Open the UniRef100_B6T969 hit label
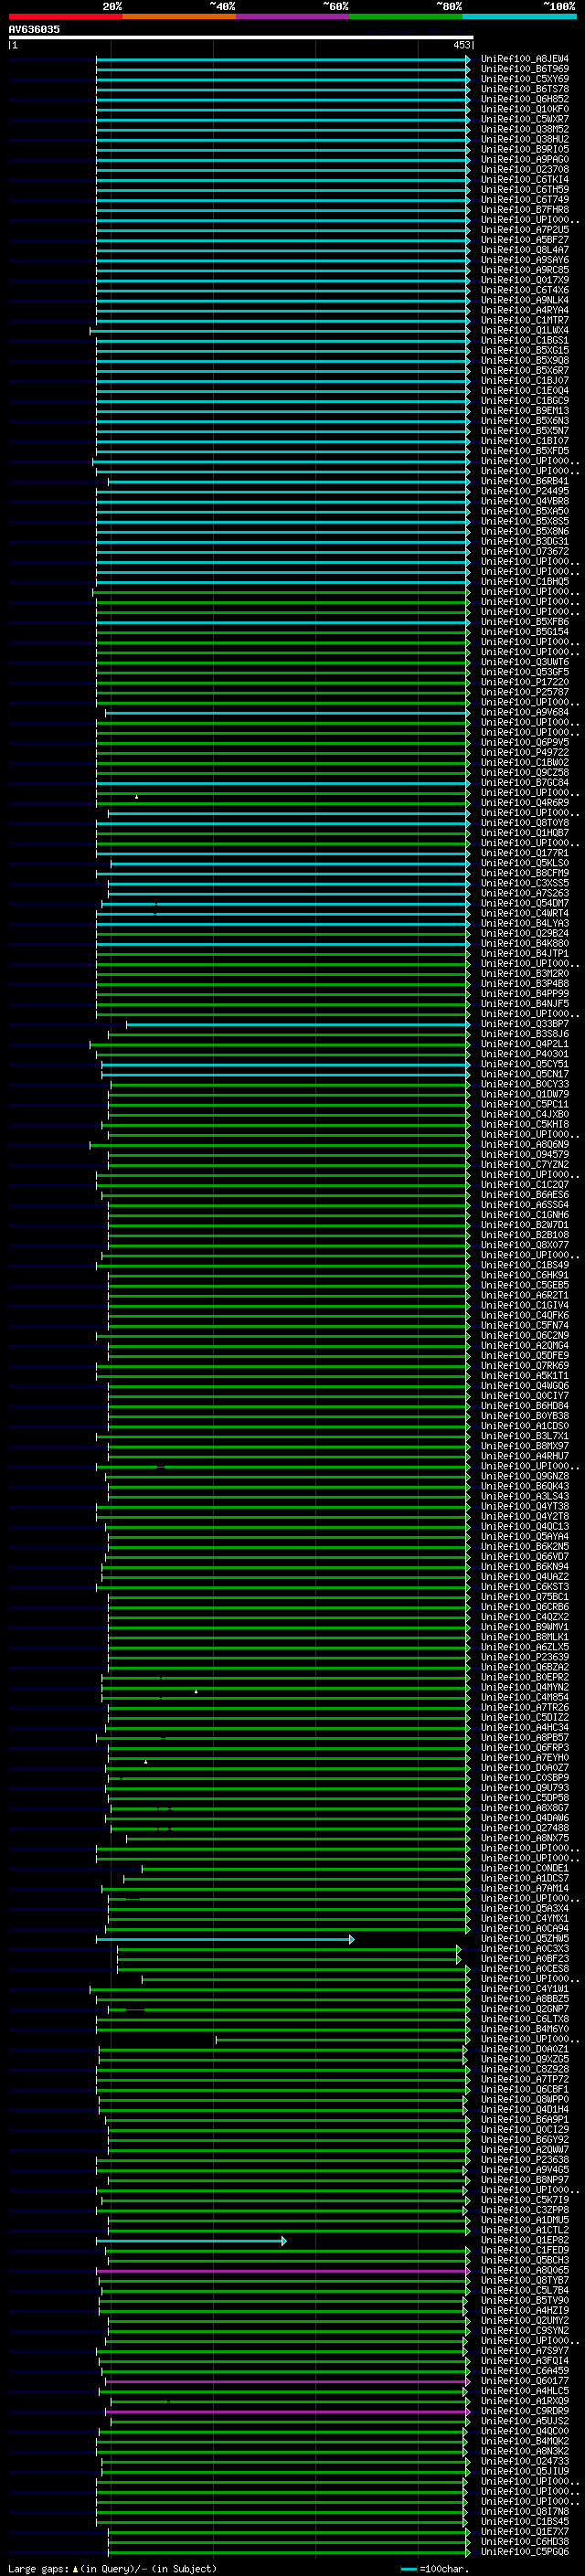 (525, 69)
